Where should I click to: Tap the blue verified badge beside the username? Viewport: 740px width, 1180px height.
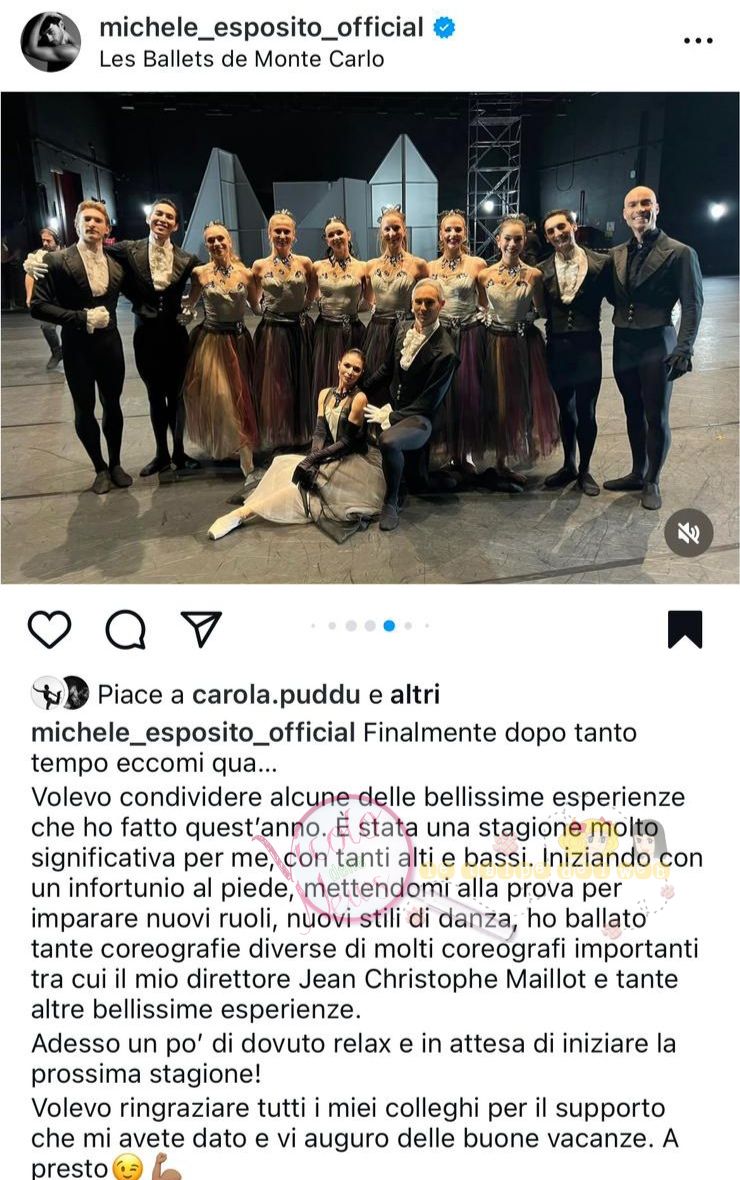(445, 28)
